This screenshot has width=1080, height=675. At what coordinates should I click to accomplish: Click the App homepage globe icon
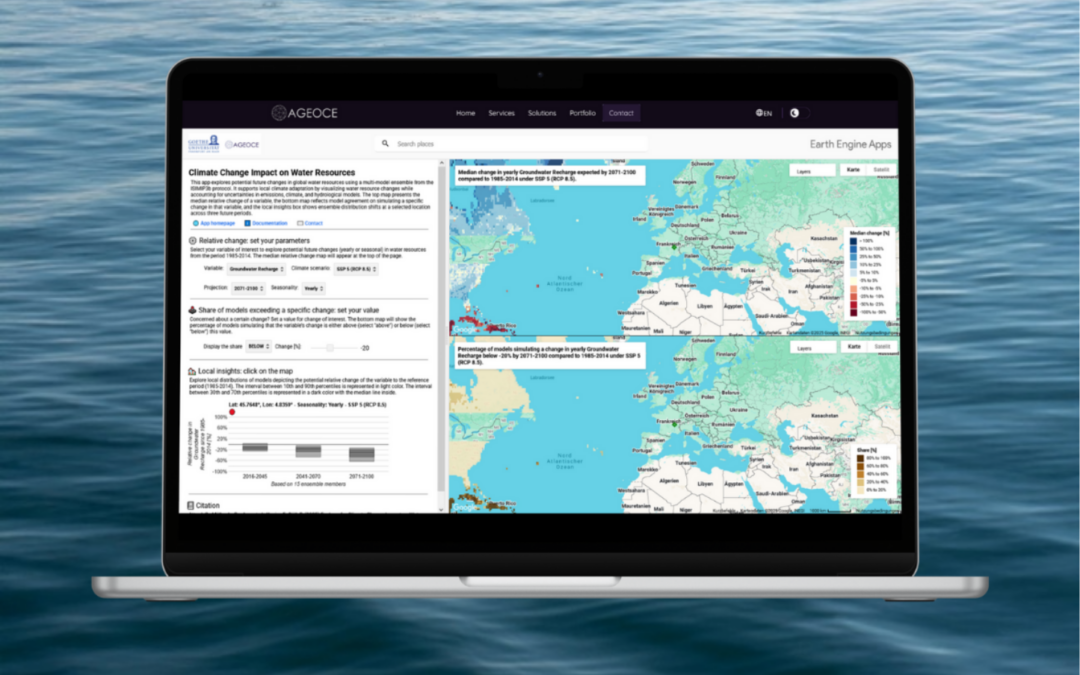(196, 223)
